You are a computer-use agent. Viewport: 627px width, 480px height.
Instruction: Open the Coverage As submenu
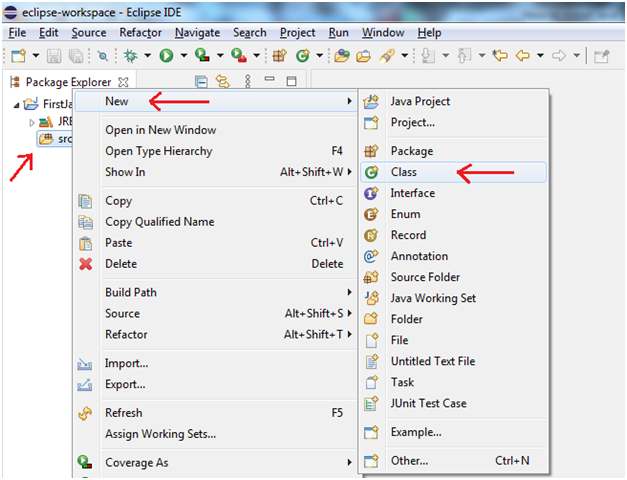point(216,463)
